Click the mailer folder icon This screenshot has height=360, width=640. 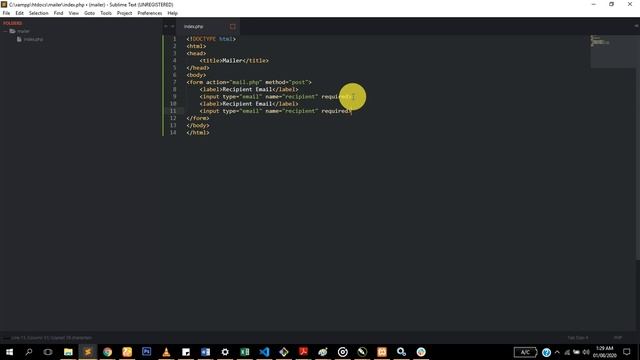[13, 31]
